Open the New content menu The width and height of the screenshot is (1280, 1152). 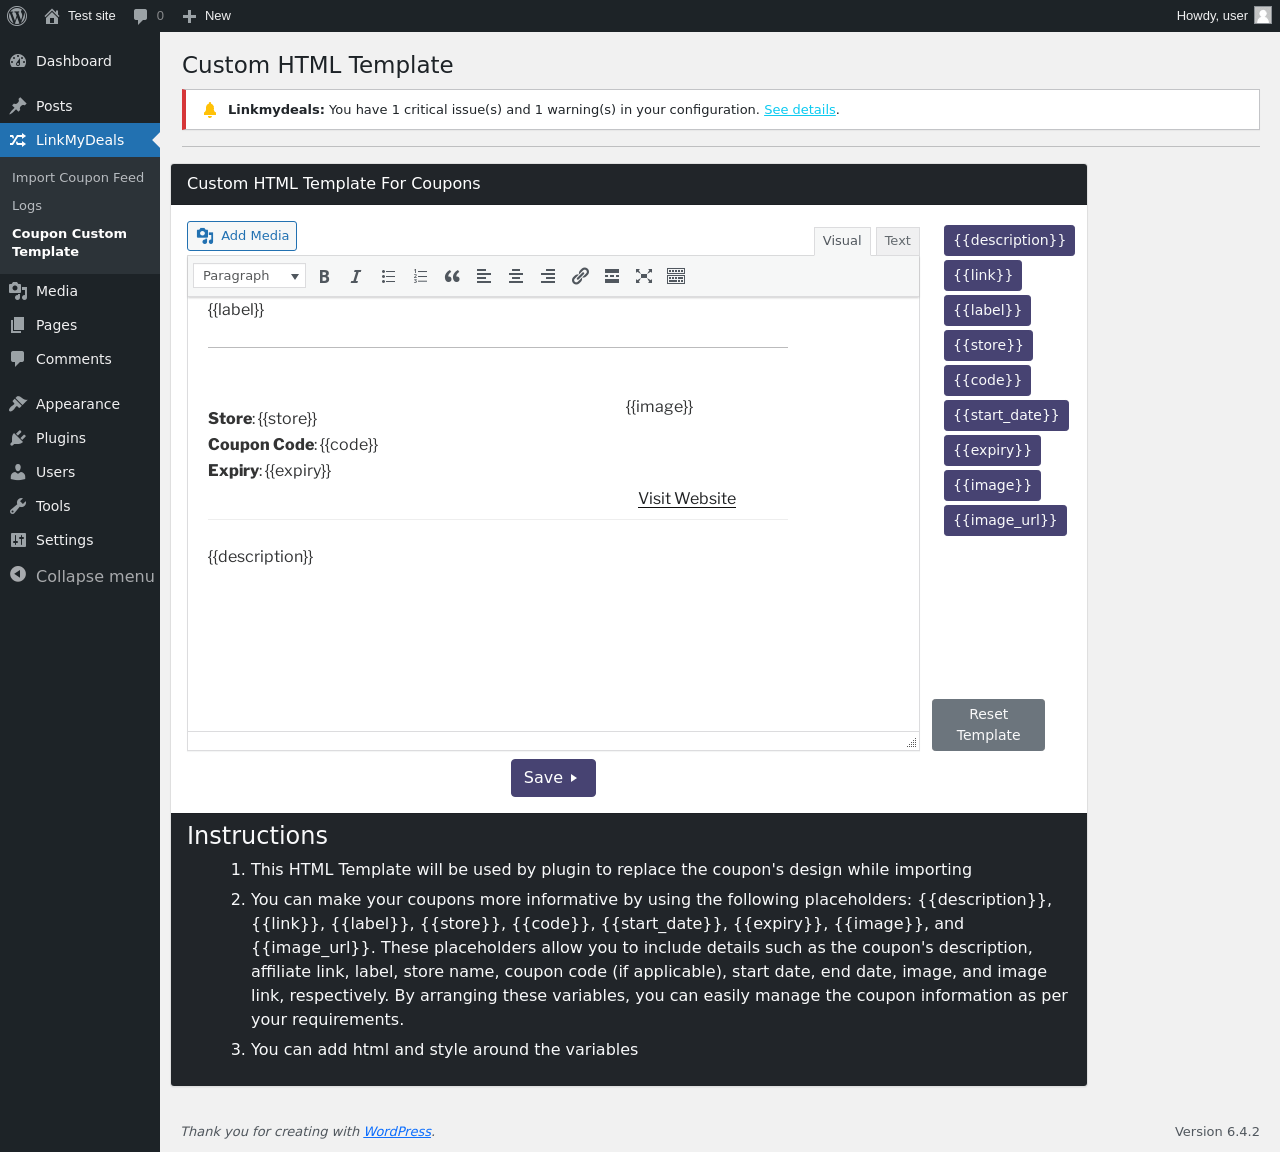point(207,16)
